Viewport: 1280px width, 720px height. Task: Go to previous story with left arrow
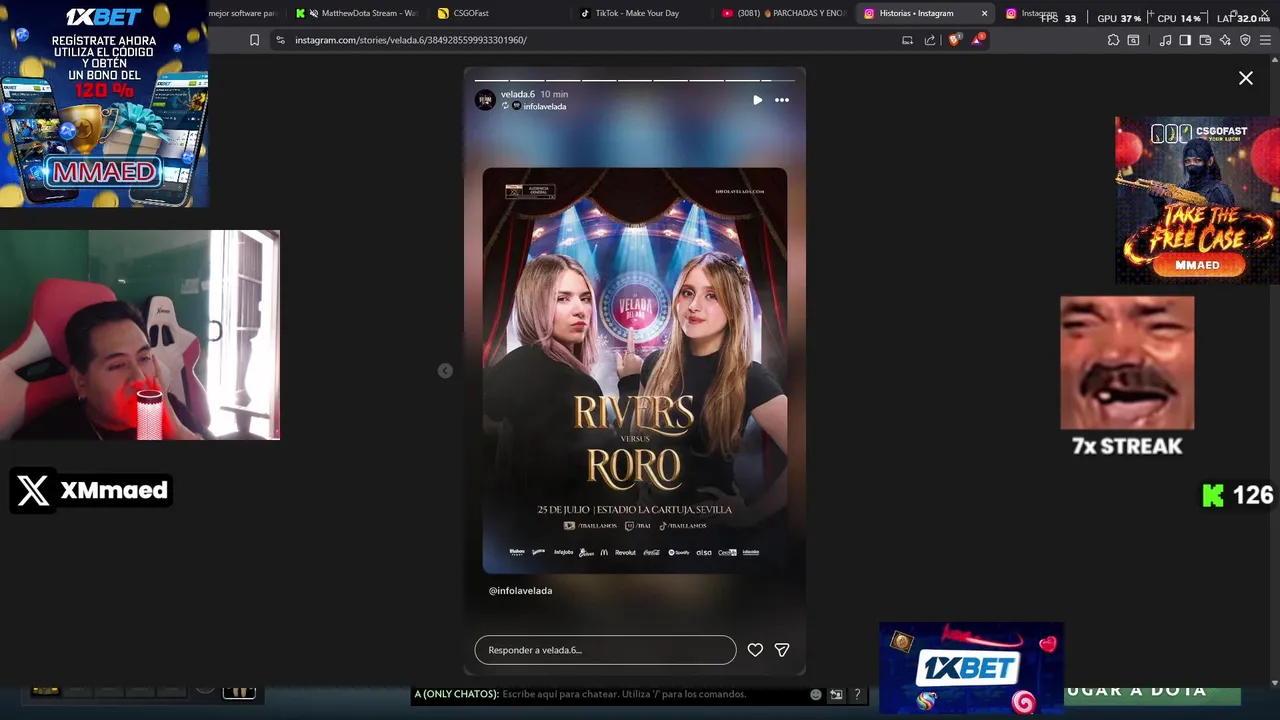[x=445, y=371]
